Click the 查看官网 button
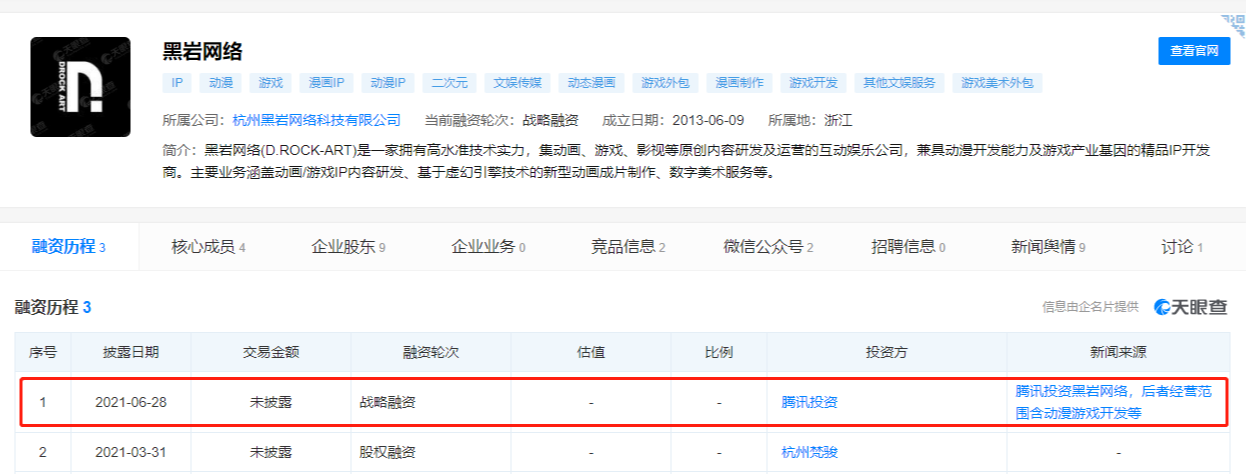 pos(1194,51)
